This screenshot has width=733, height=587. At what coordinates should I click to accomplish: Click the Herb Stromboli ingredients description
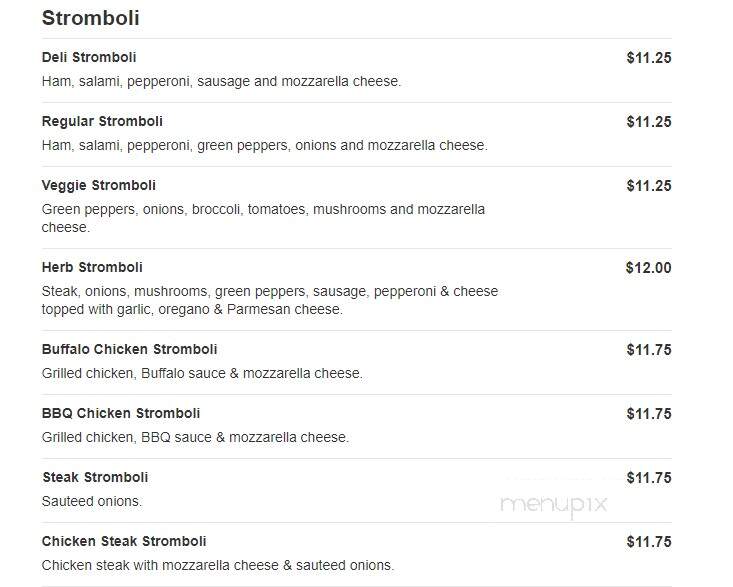(x=270, y=300)
